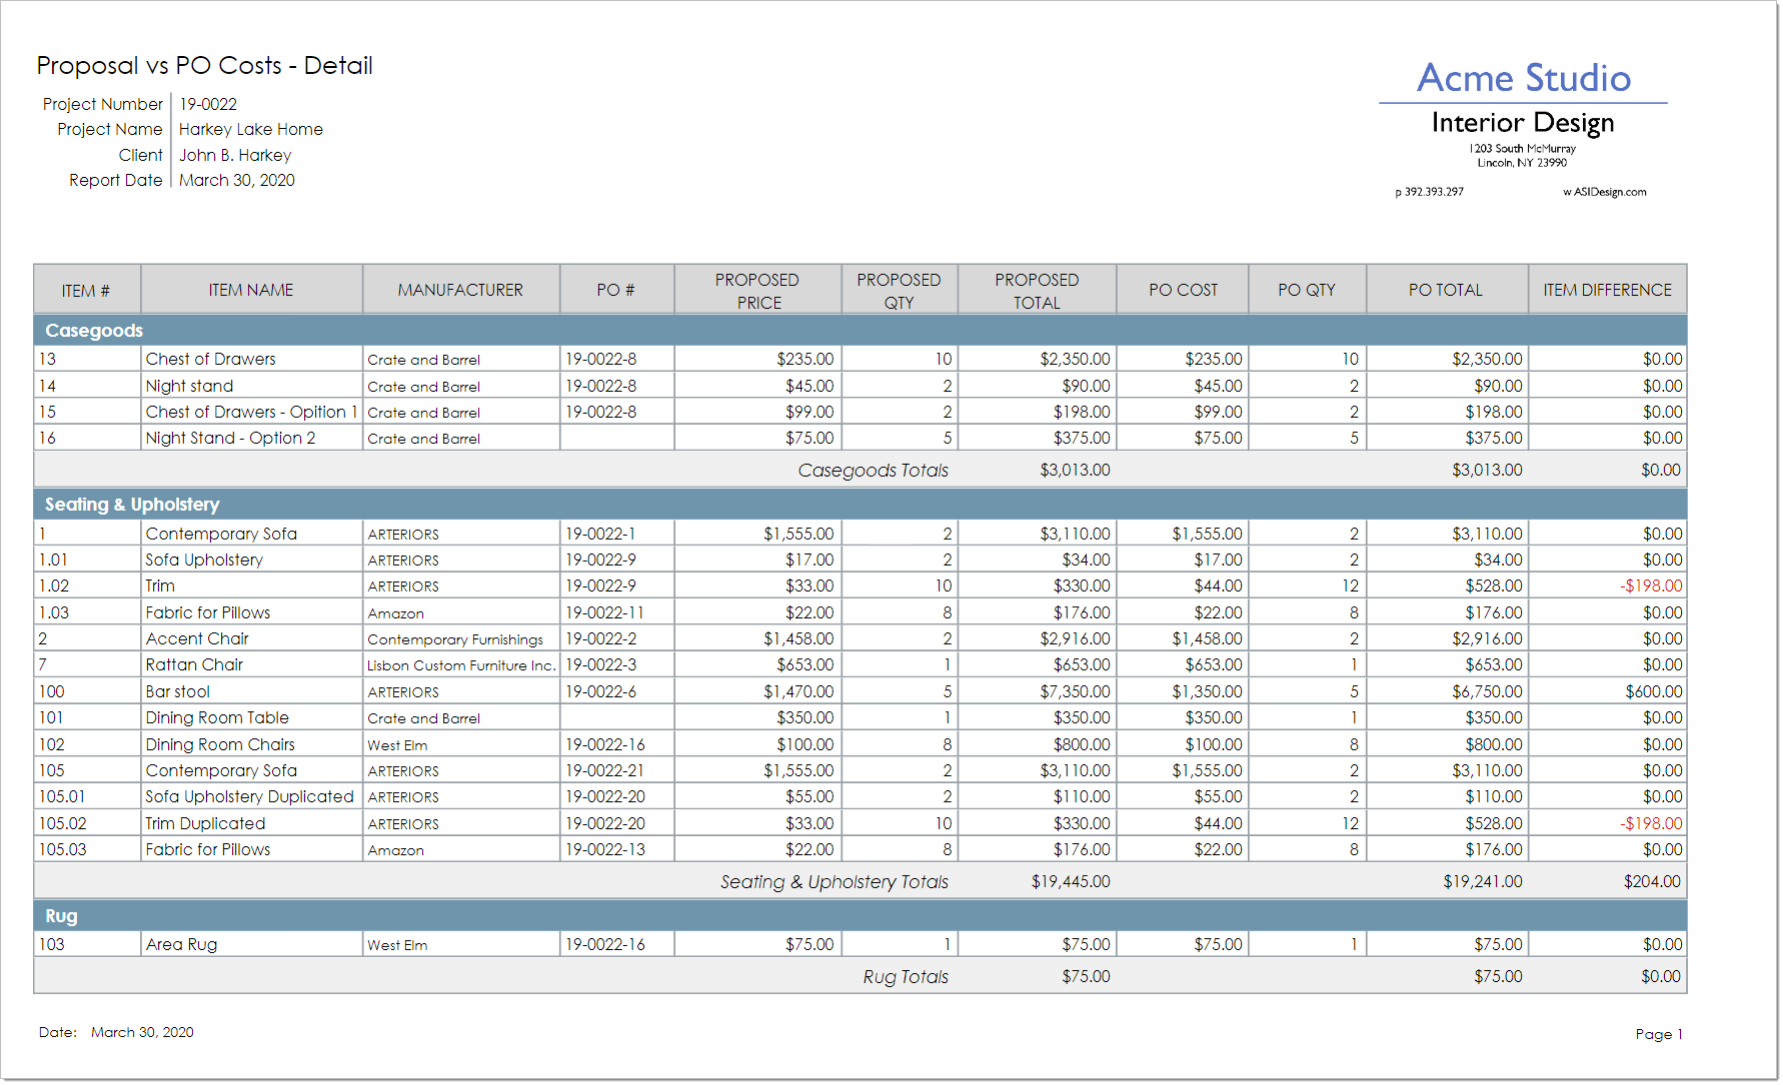
Task: Click the report title Proposal vs PO Costs - Detail
Action: 204,66
